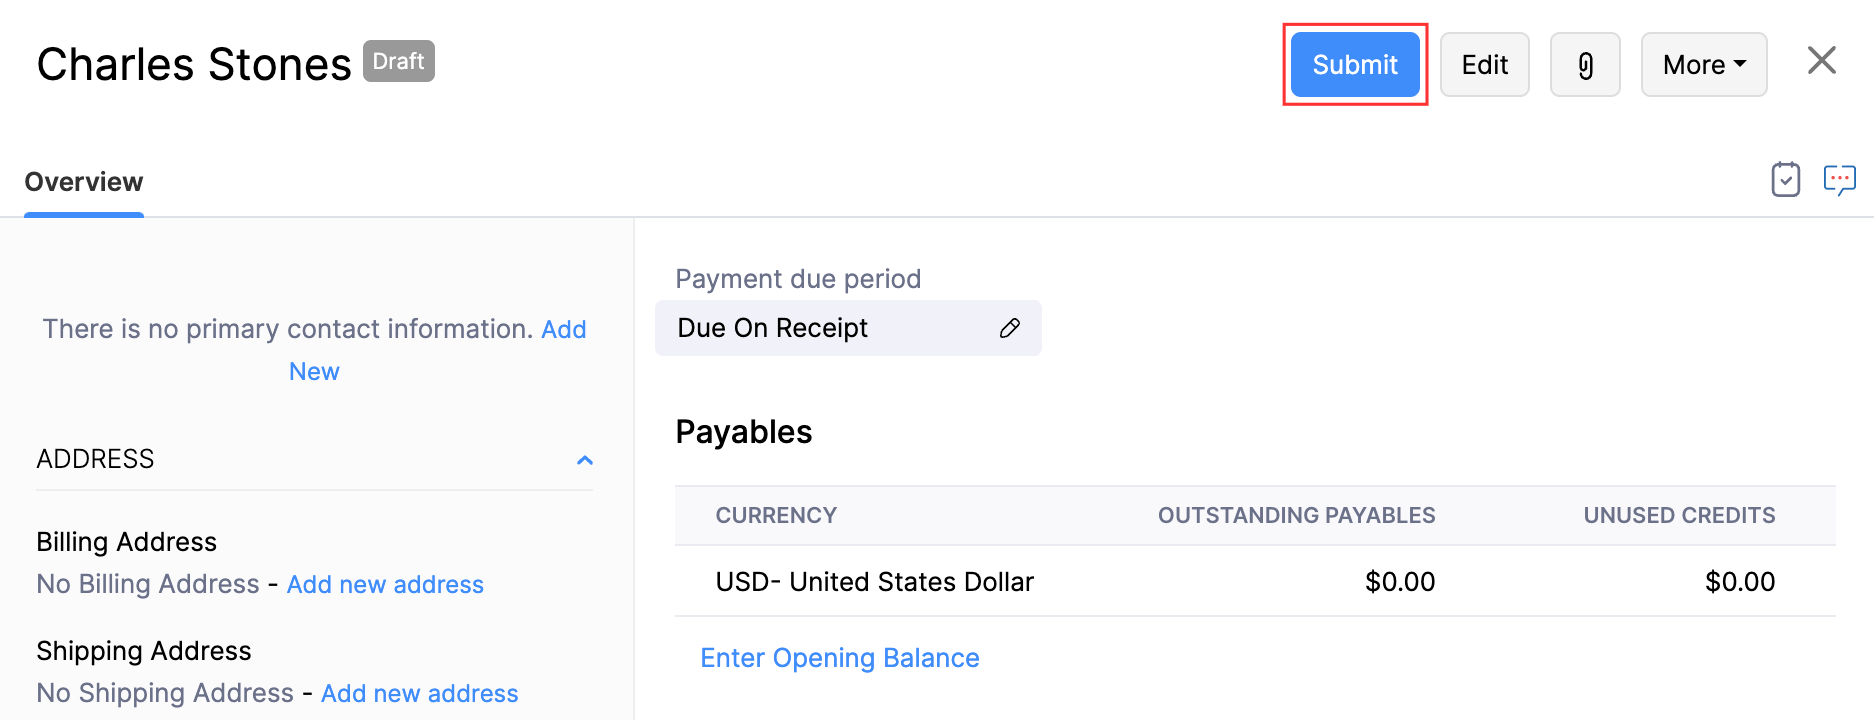This screenshot has height=720, width=1874.
Task: Click the pencil icon beside Due On Receipt
Action: pyautogui.click(x=1010, y=328)
